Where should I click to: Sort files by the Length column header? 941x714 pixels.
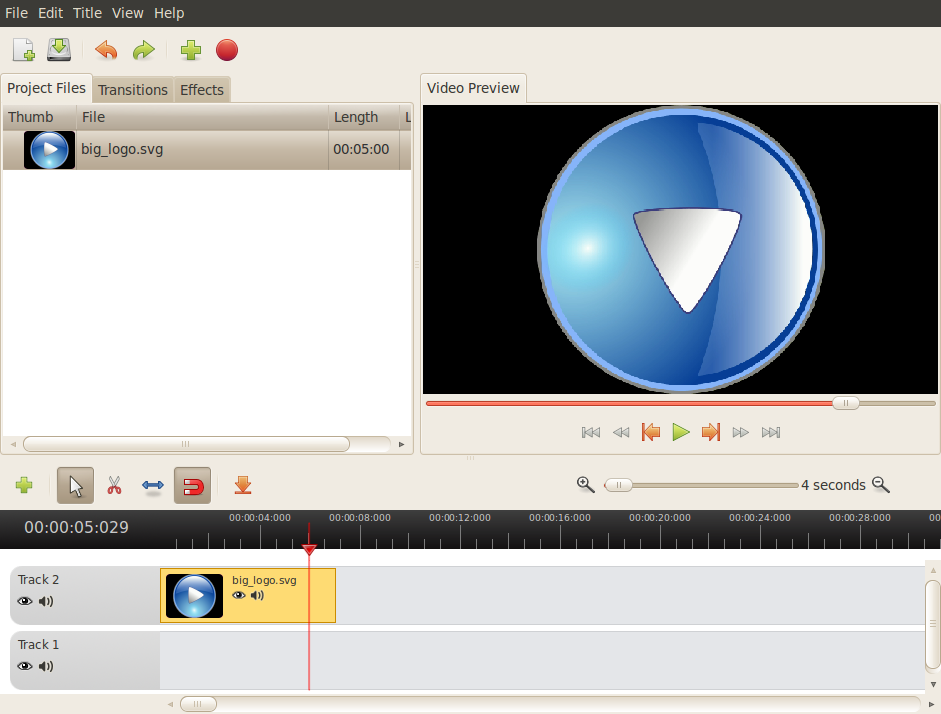coord(356,117)
